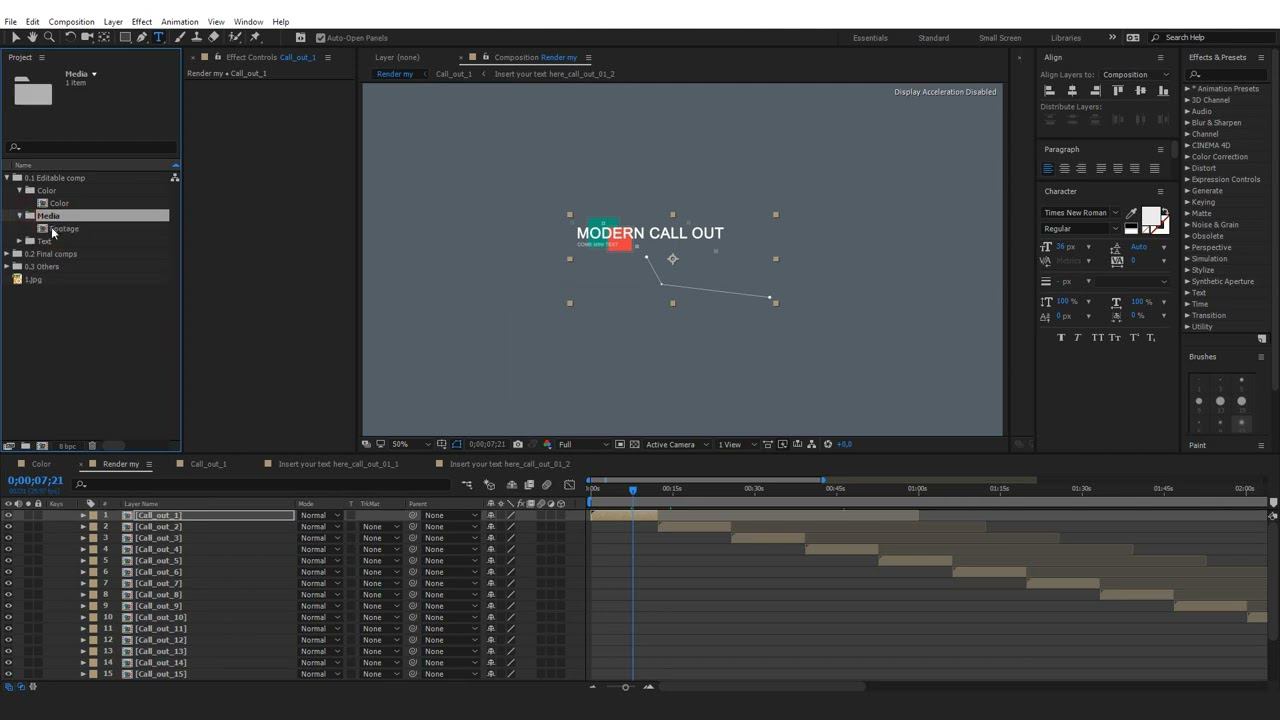This screenshot has height=720, width=1280.
Task: Activate the Horizontal Type tool
Action: [x=158, y=37]
